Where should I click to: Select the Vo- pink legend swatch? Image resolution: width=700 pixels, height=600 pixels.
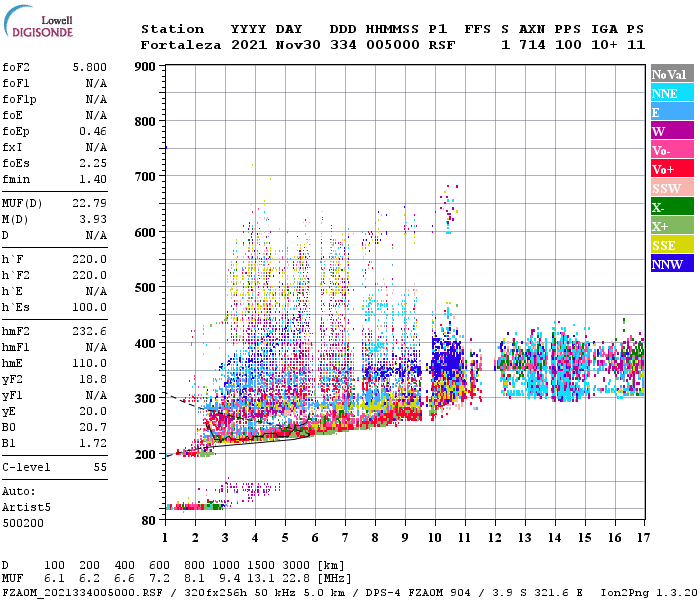(x=672, y=150)
